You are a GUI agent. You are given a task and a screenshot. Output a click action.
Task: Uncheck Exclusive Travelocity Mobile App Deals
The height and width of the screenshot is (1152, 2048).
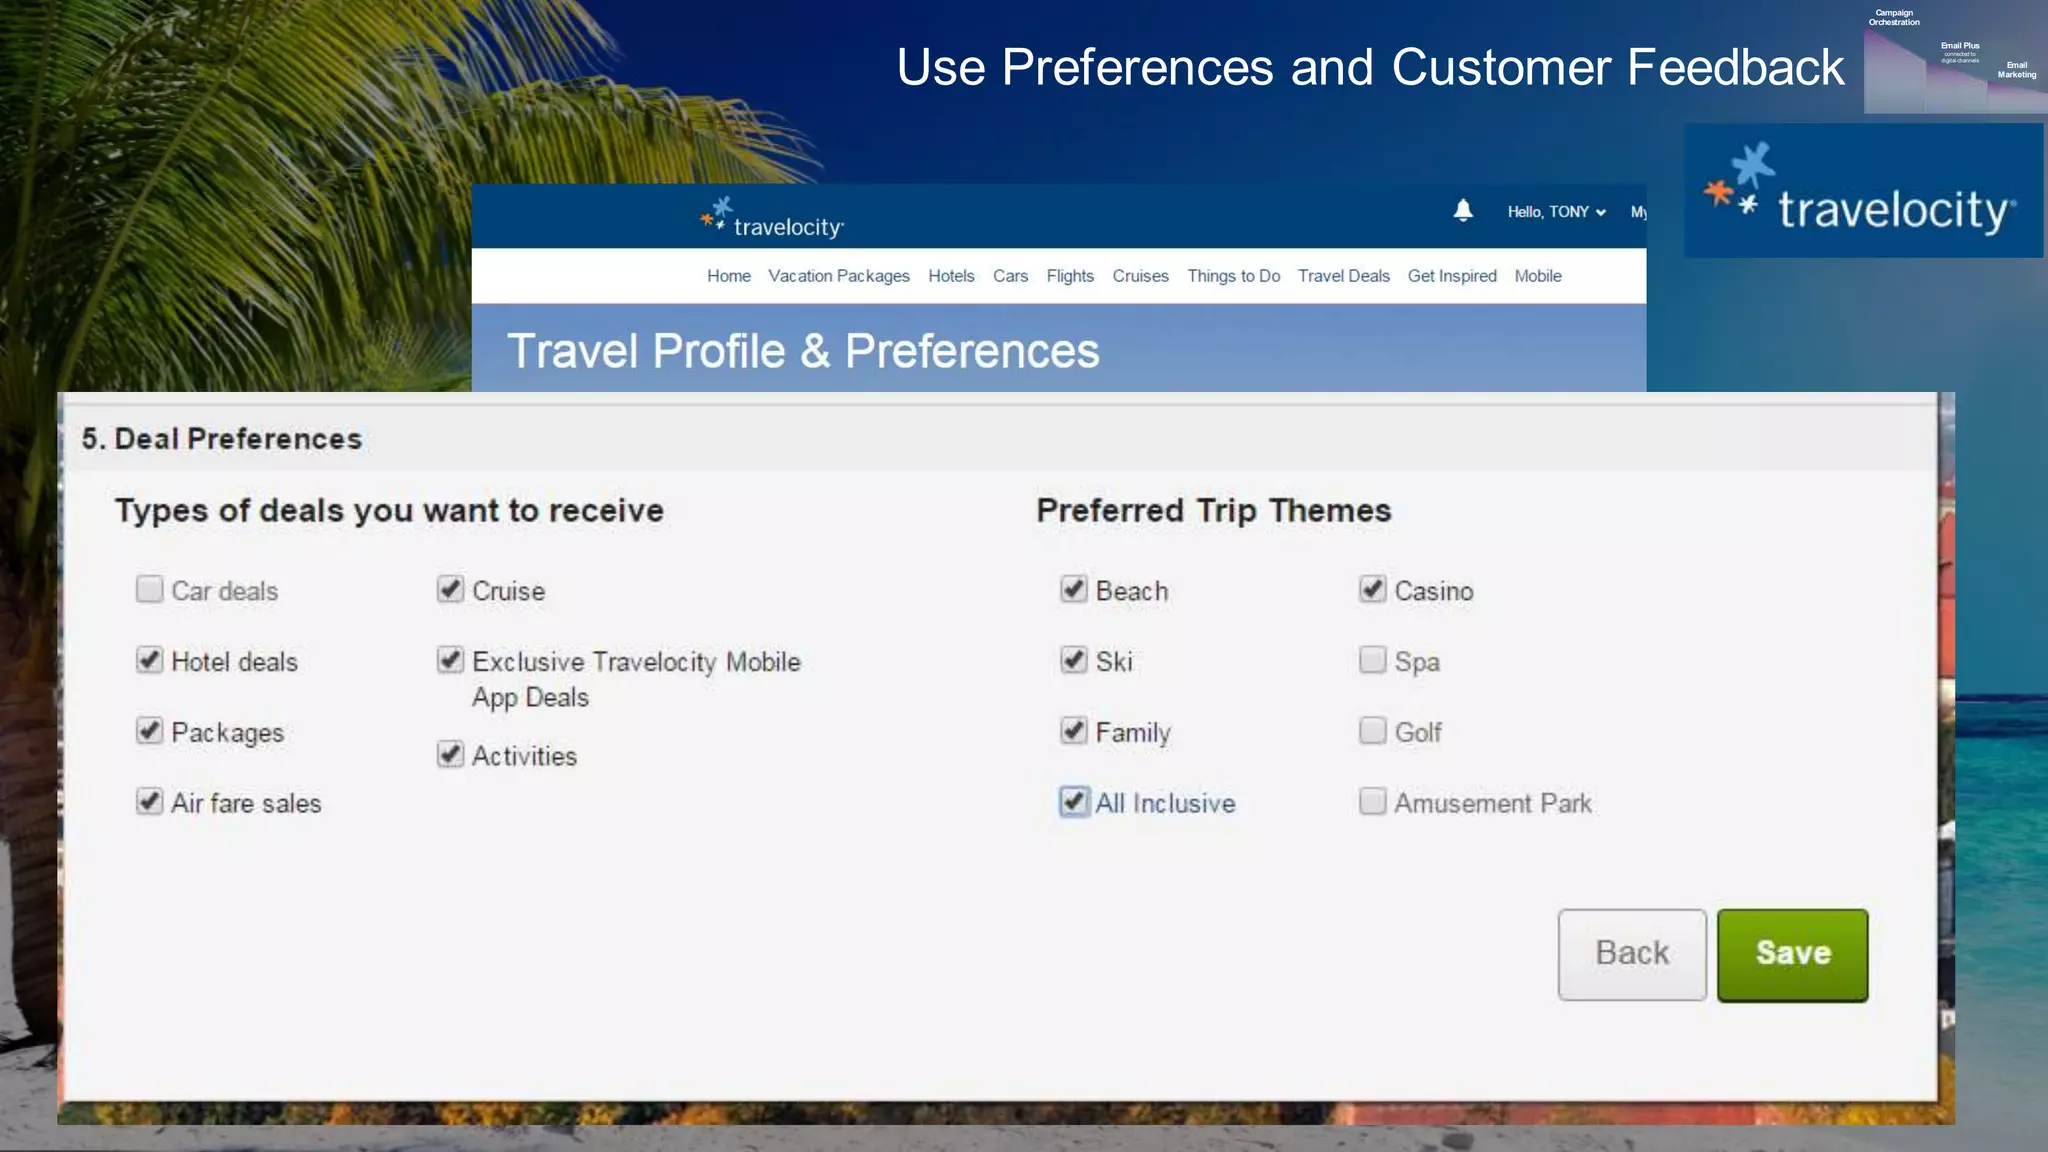click(x=451, y=660)
